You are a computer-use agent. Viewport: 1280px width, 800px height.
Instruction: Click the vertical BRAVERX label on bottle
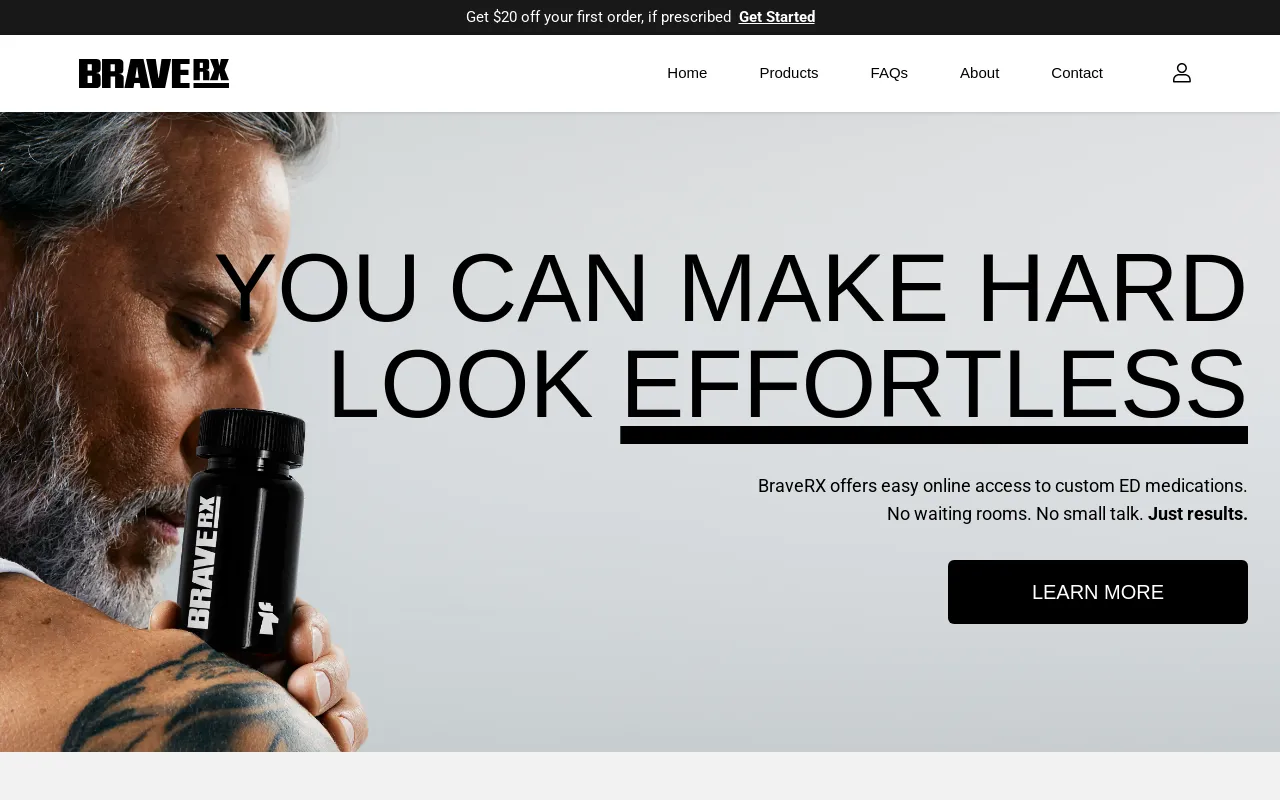(204, 562)
